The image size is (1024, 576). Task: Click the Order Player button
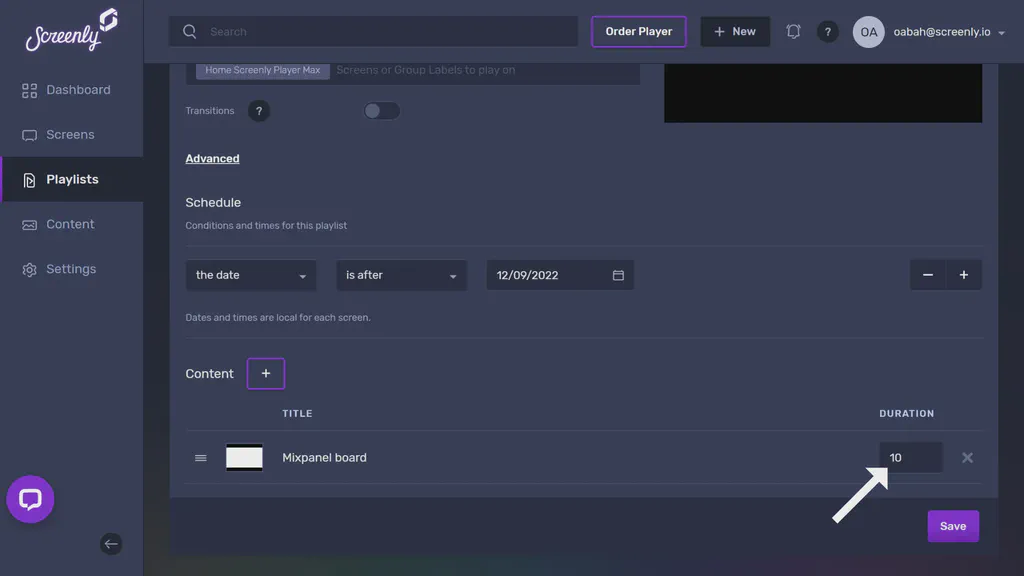(638, 31)
